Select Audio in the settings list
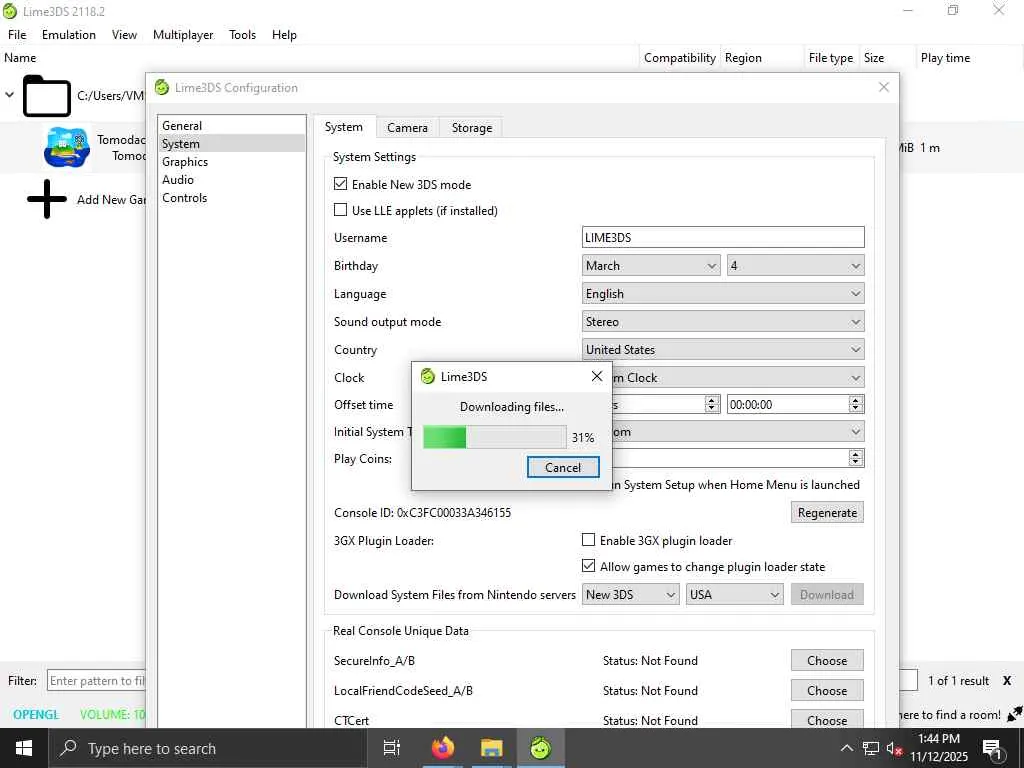The height and width of the screenshot is (768, 1024). tap(232, 179)
